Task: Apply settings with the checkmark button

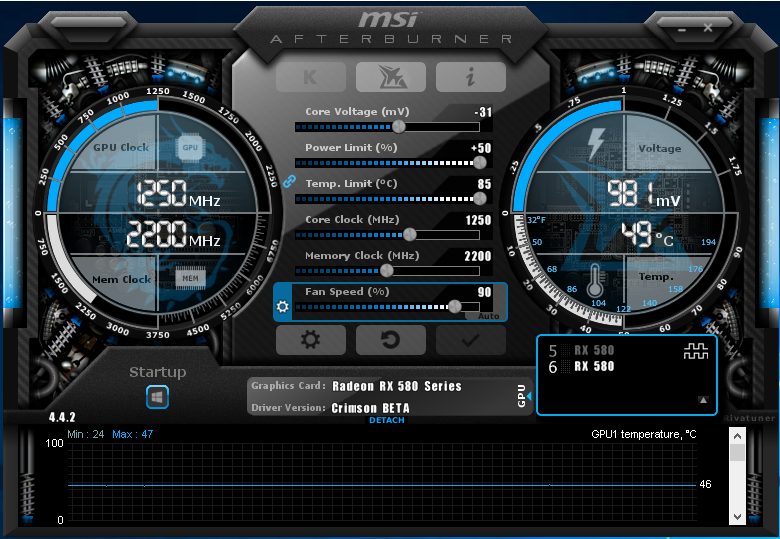Action: pos(471,340)
